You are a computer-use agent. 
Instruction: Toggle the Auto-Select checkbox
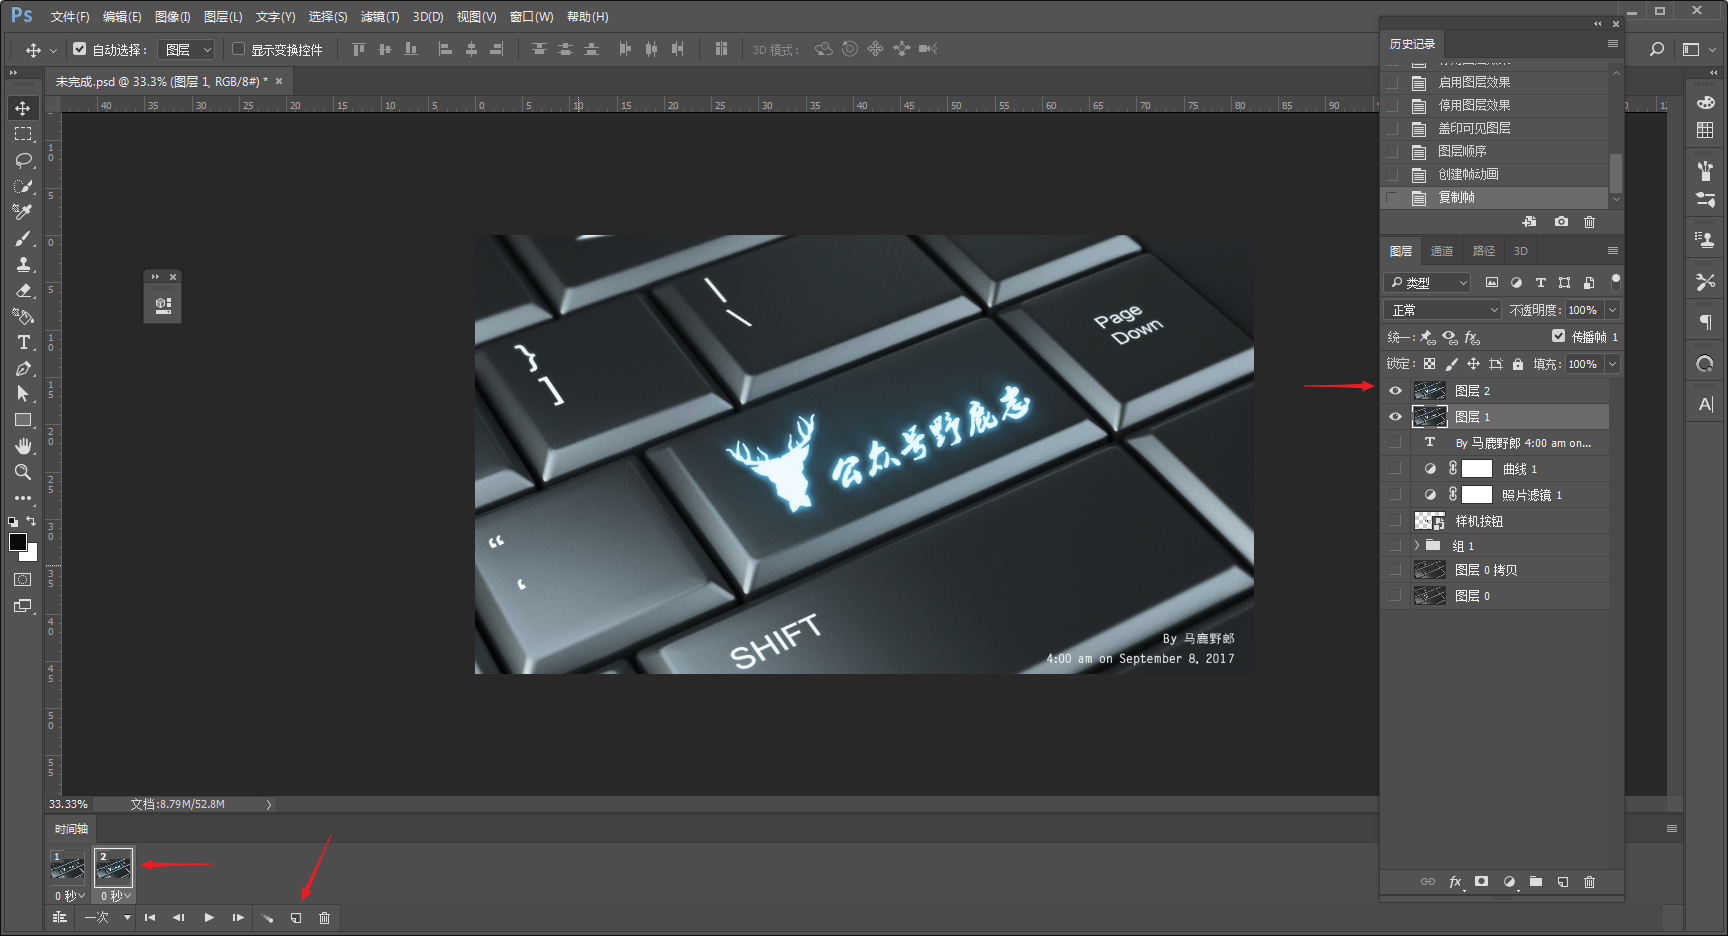pyautogui.click(x=80, y=48)
